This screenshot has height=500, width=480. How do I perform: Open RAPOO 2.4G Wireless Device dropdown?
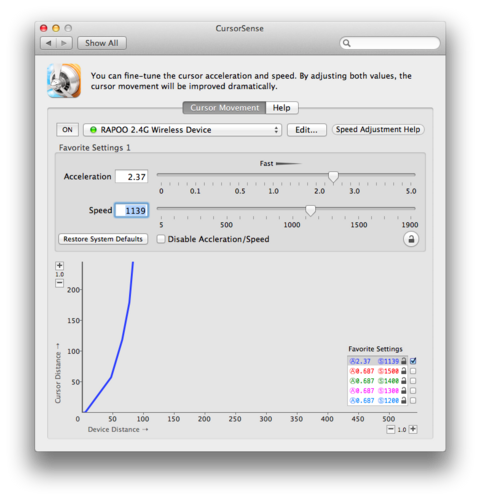point(182,130)
